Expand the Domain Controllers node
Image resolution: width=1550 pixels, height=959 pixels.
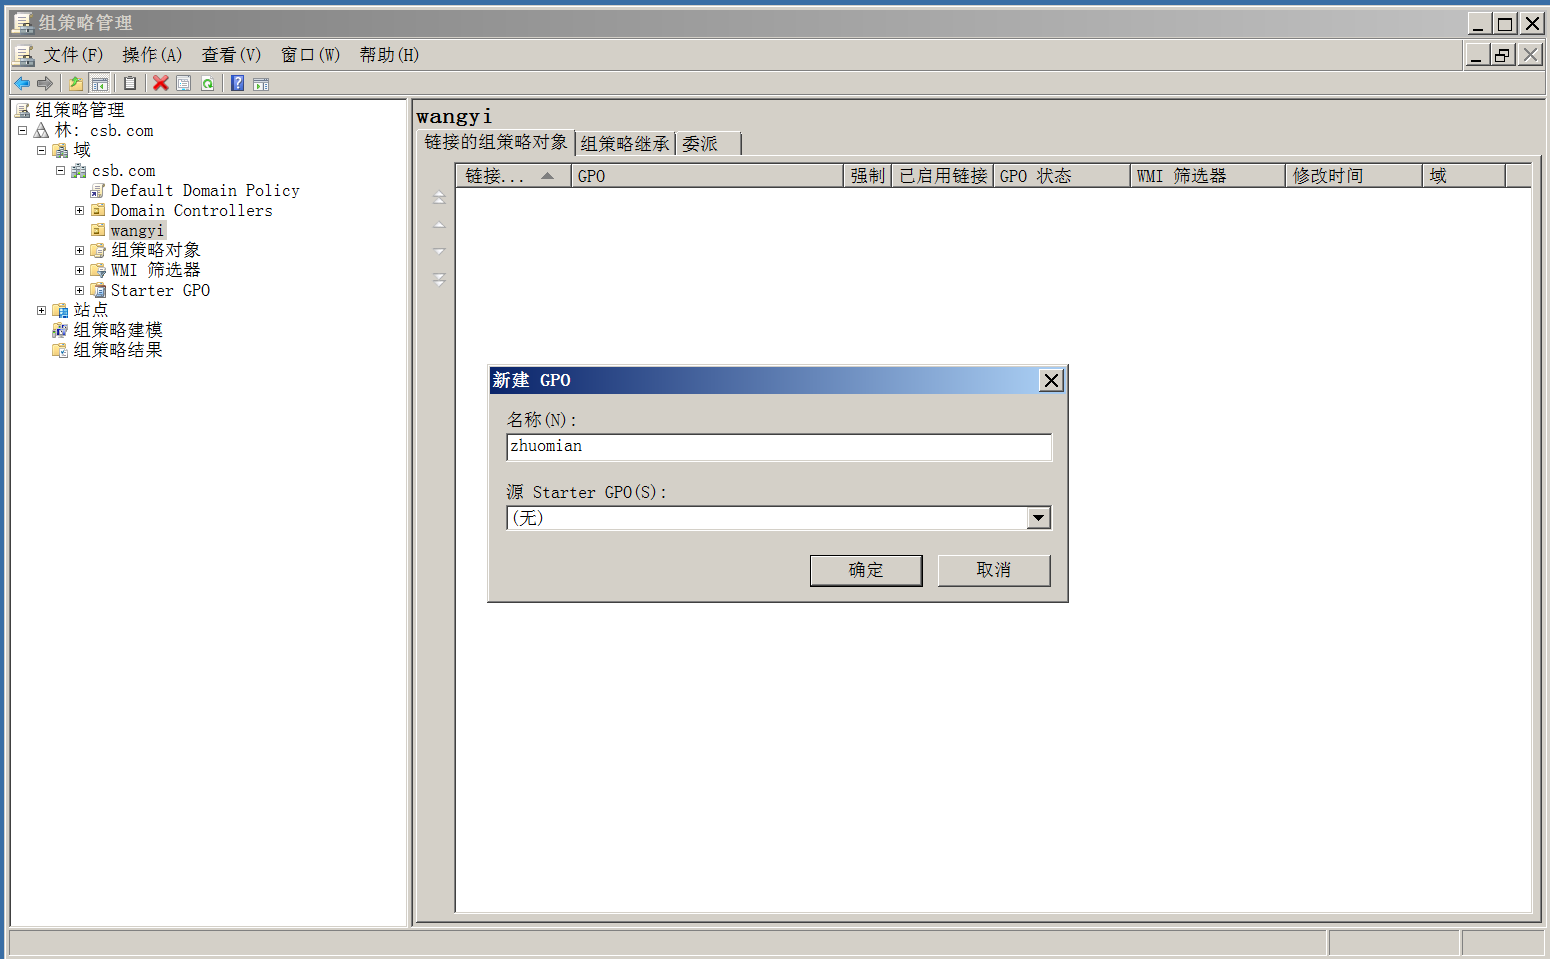click(79, 210)
